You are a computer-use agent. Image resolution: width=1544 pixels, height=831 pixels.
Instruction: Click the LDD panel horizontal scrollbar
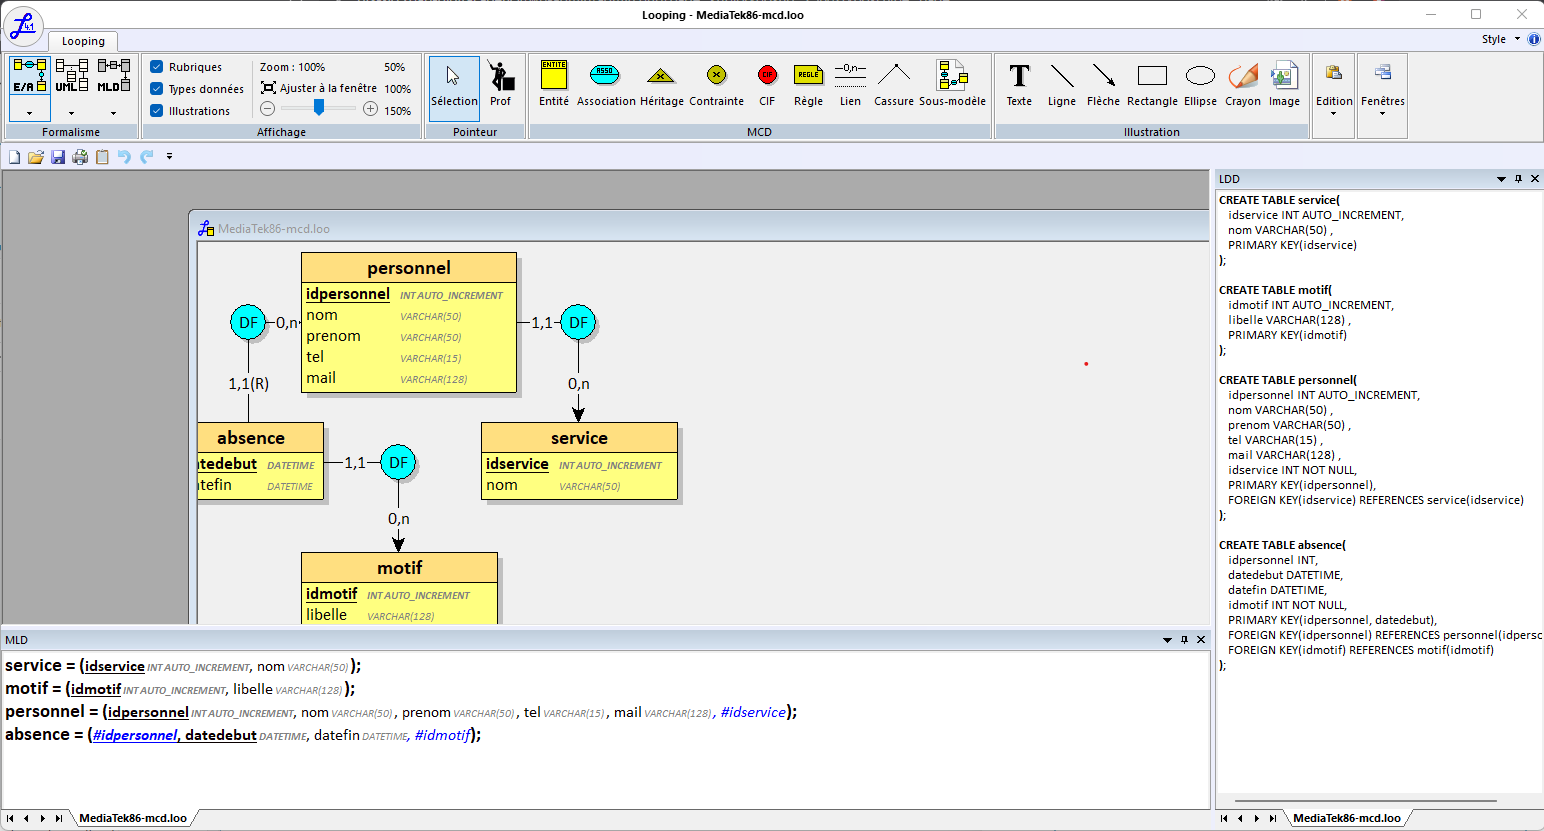point(1366,801)
